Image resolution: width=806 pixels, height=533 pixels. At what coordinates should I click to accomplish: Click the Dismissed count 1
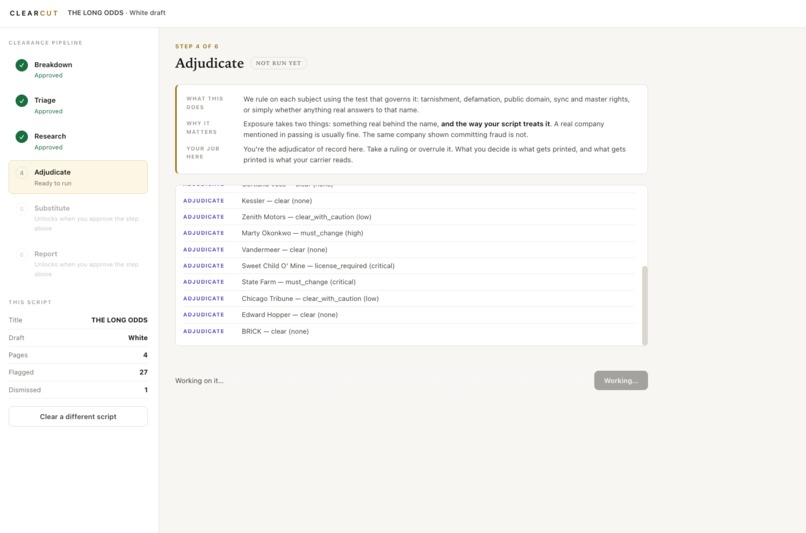(146, 390)
